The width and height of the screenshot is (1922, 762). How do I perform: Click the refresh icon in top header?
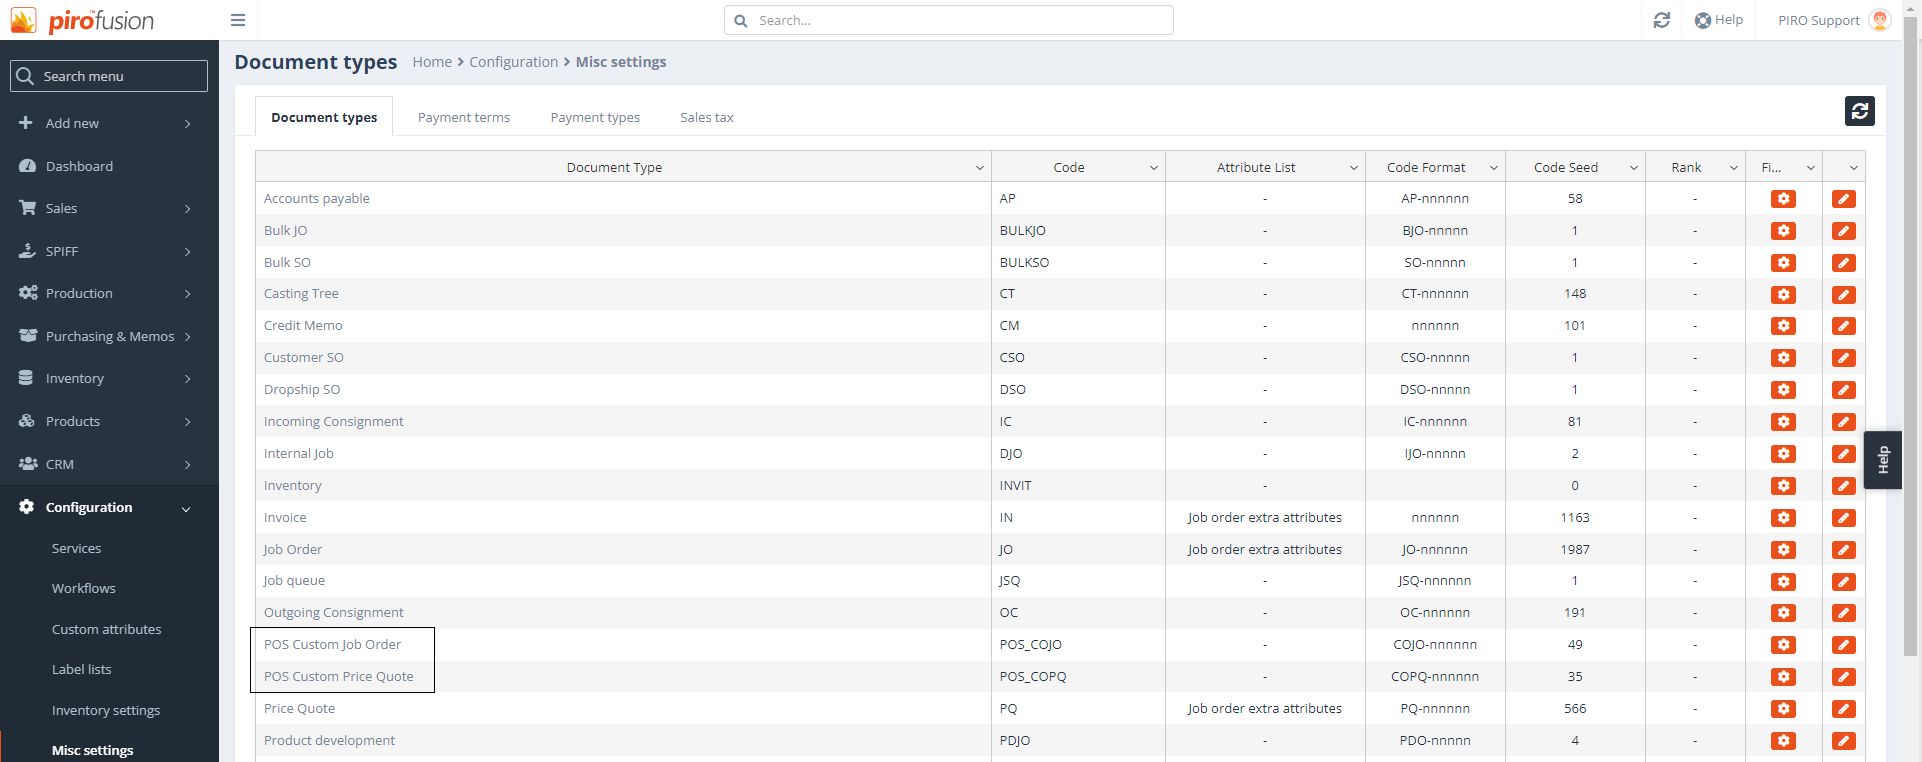click(x=1661, y=20)
